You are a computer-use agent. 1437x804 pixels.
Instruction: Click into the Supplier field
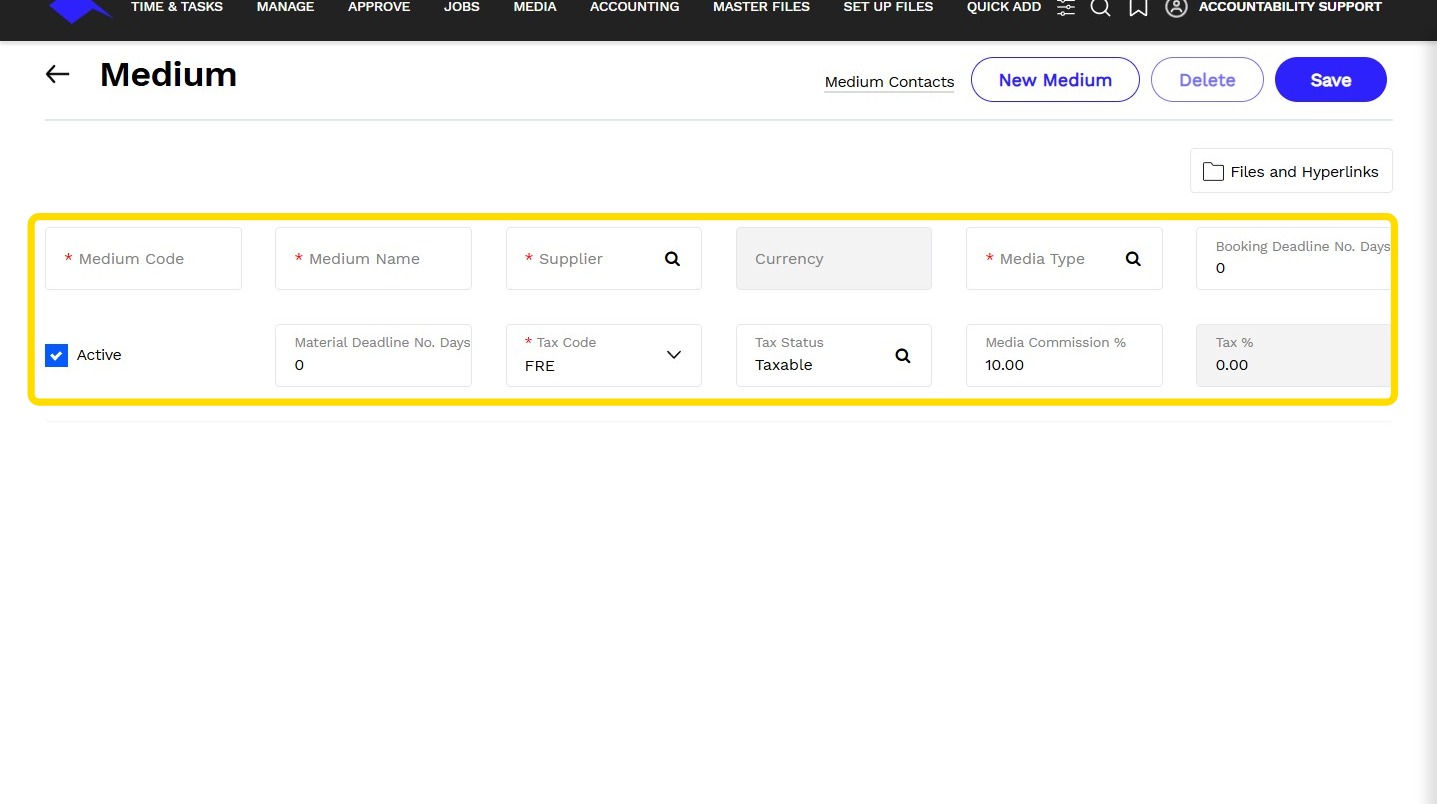point(604,258)
